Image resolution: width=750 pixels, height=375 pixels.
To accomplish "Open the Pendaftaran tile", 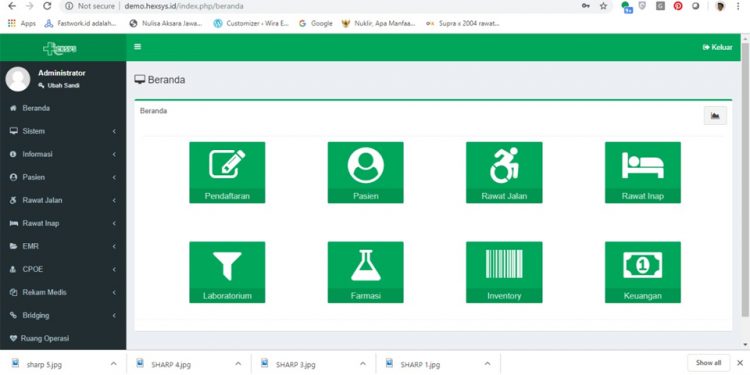I will pos(227,172).
